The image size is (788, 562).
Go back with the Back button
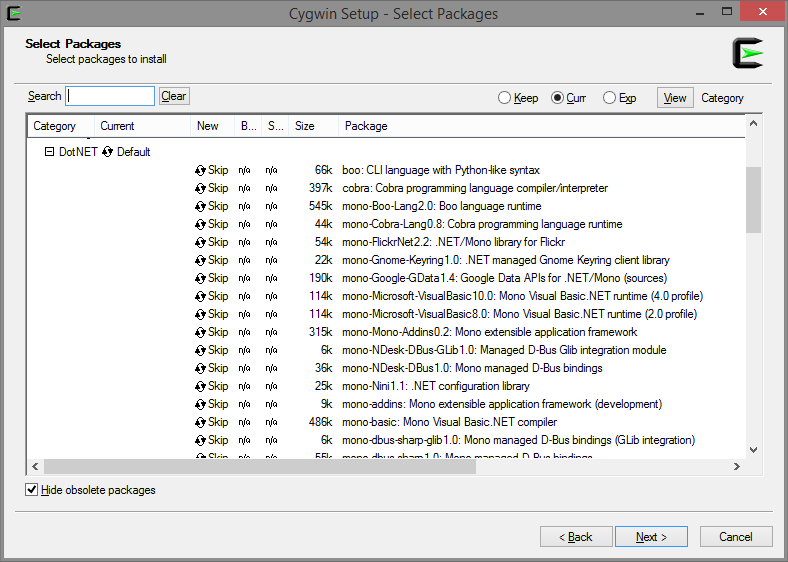tap(576, 537)
